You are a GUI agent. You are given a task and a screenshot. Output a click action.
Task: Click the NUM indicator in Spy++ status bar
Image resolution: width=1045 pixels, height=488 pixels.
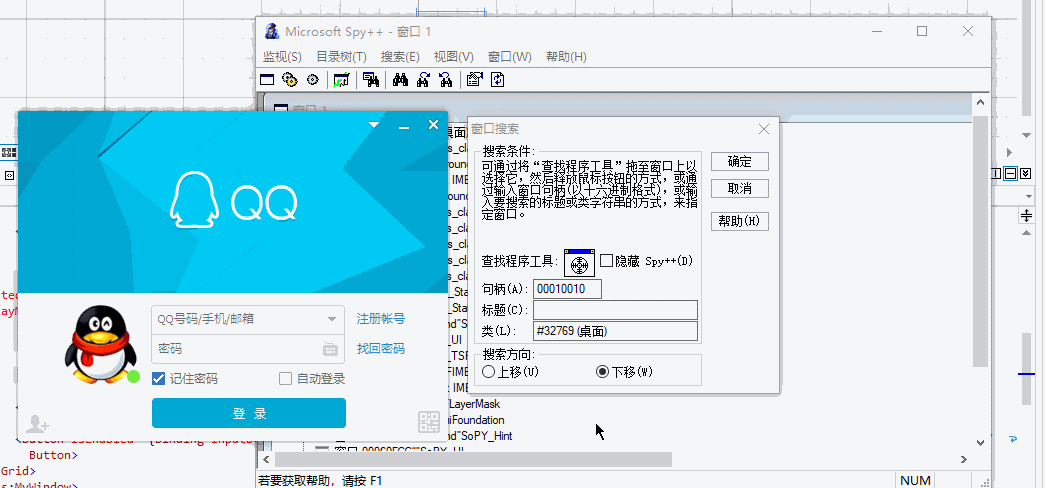(x=915, y=481)
